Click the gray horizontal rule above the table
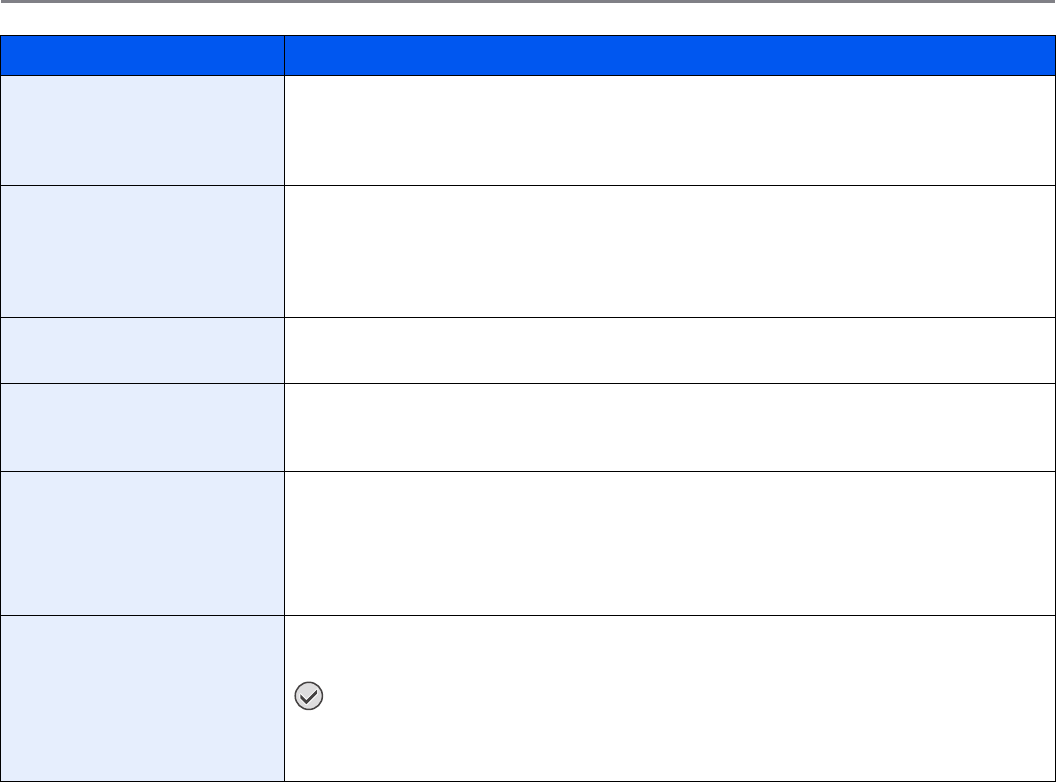 (x=528, y=2)
